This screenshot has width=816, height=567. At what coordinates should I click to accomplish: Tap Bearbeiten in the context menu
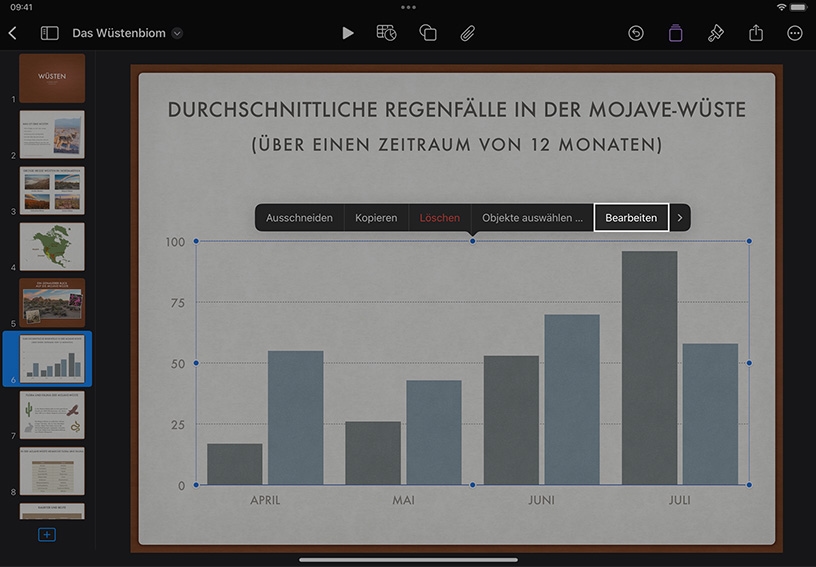click(x=631, y=217)
